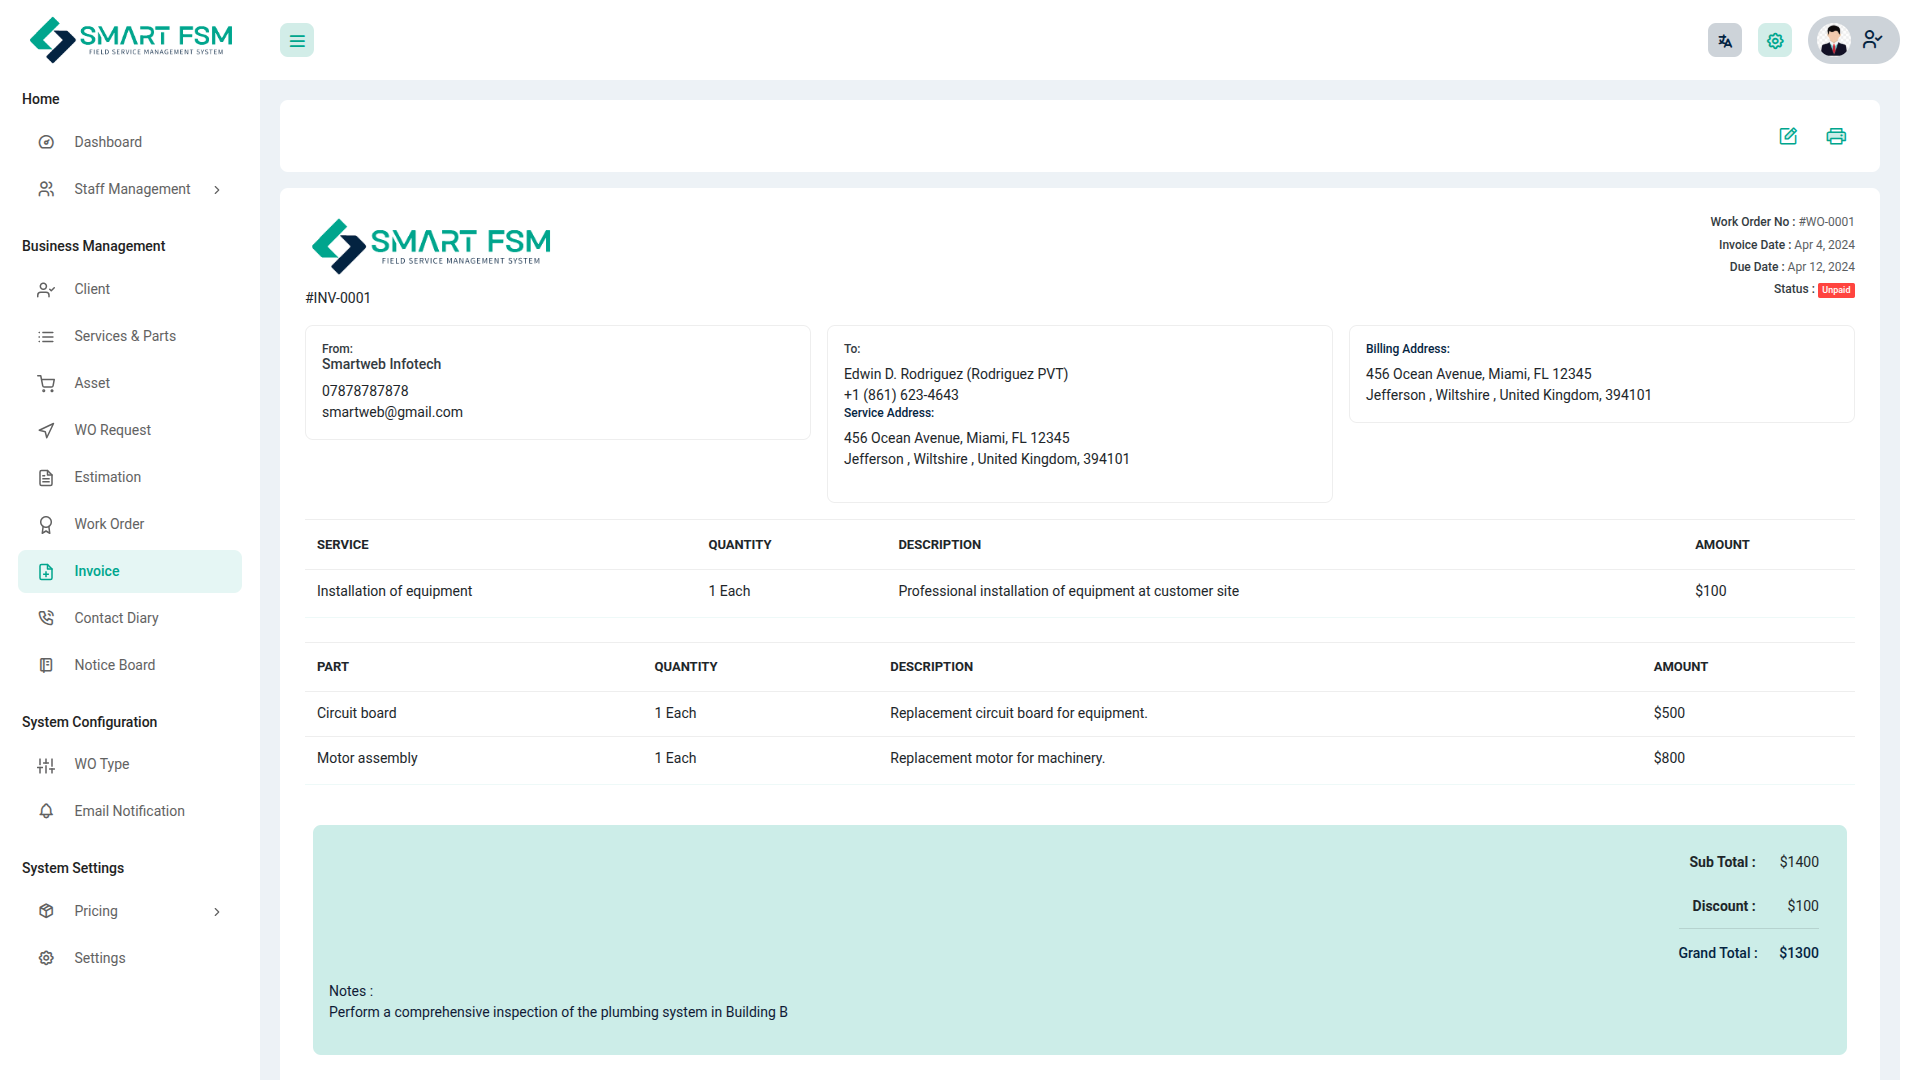Open the language translation icon
Screen dimensions: 1920x1080
coord(1724,41)
